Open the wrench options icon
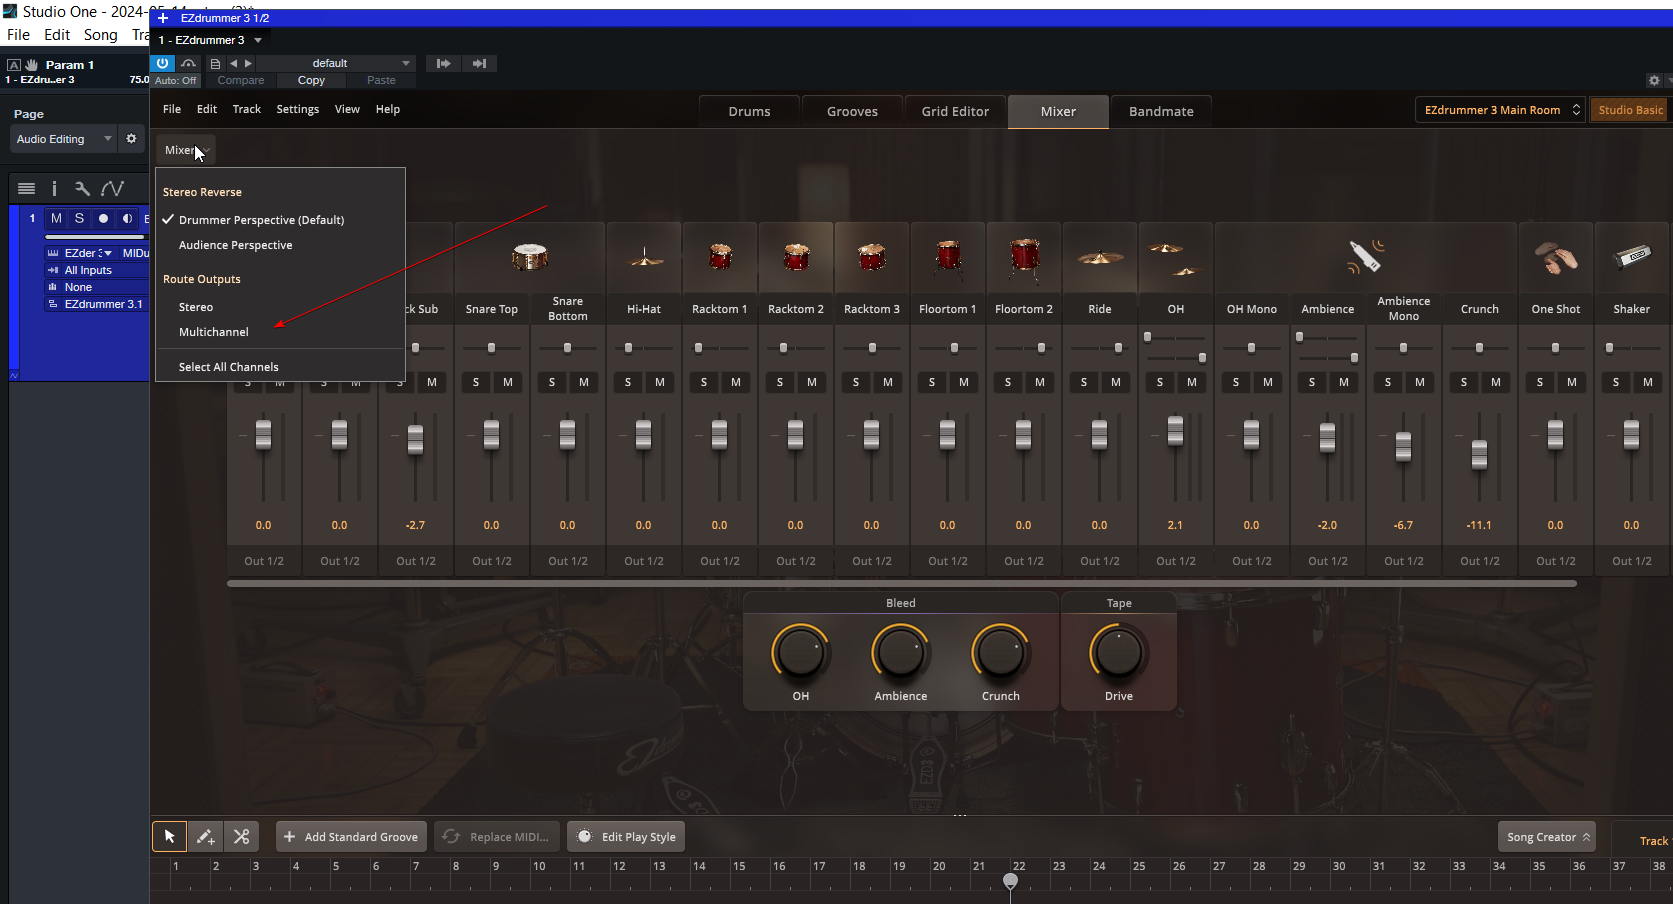Image resolution: width=1673 pixels, height=904 pixels. 82,188
